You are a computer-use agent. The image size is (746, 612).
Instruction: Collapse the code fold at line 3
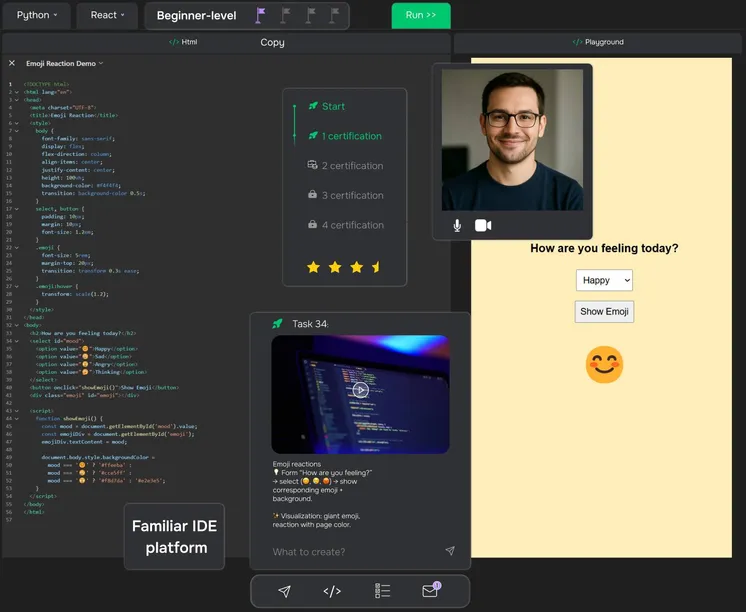pyautogui.click(x=17, y=100)
